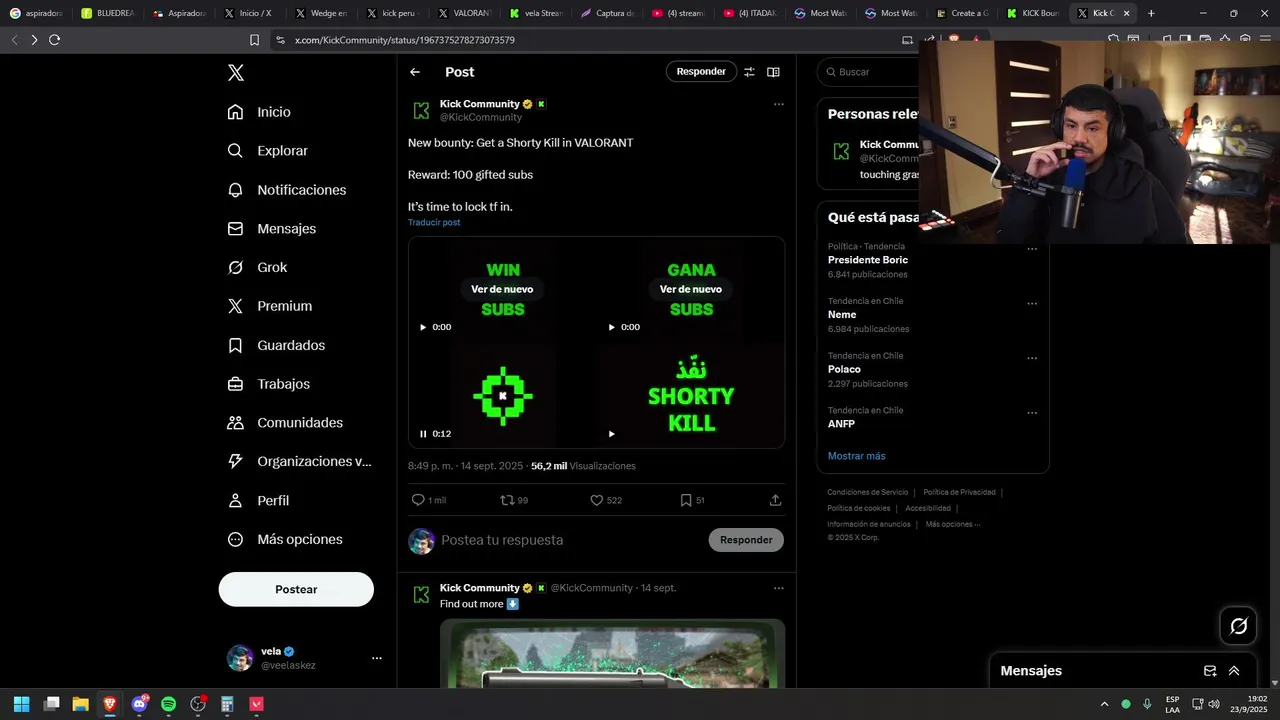Open three-dot menu on Find out more reply
1280x720 pixels.
point(779,588)
